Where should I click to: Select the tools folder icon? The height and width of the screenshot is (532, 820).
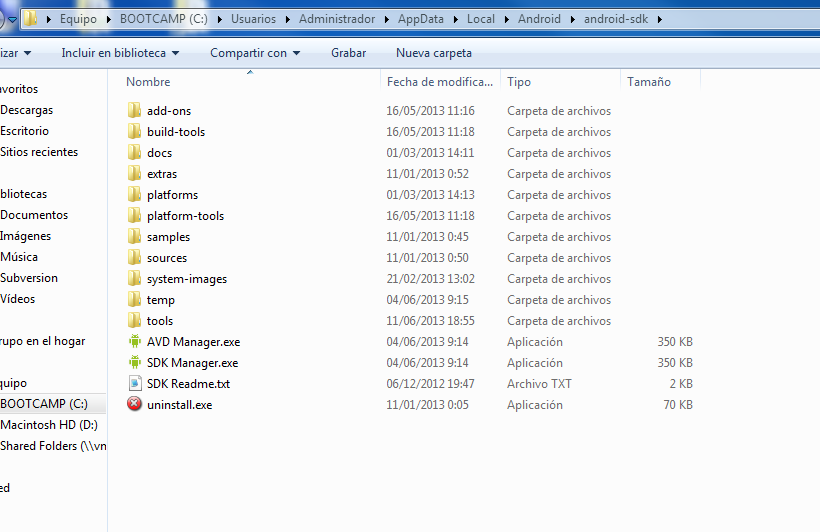click(134, 320)
